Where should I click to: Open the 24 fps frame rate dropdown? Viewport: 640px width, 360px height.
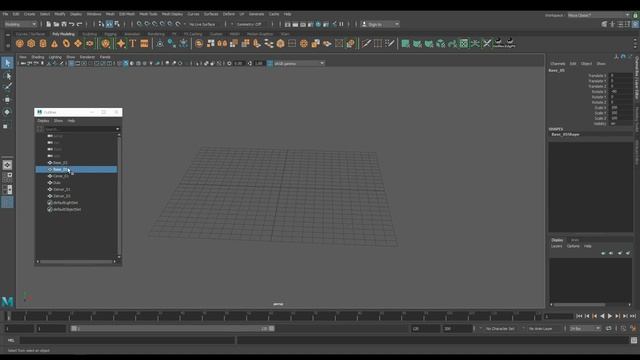(585, 329)
